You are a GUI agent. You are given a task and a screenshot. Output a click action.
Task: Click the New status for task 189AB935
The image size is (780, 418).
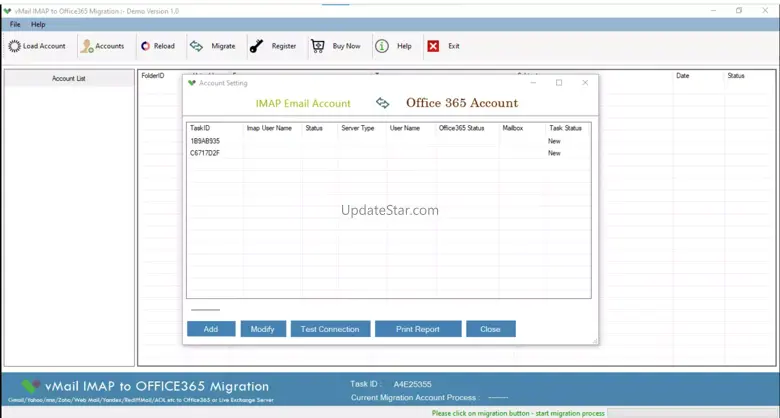554,141
